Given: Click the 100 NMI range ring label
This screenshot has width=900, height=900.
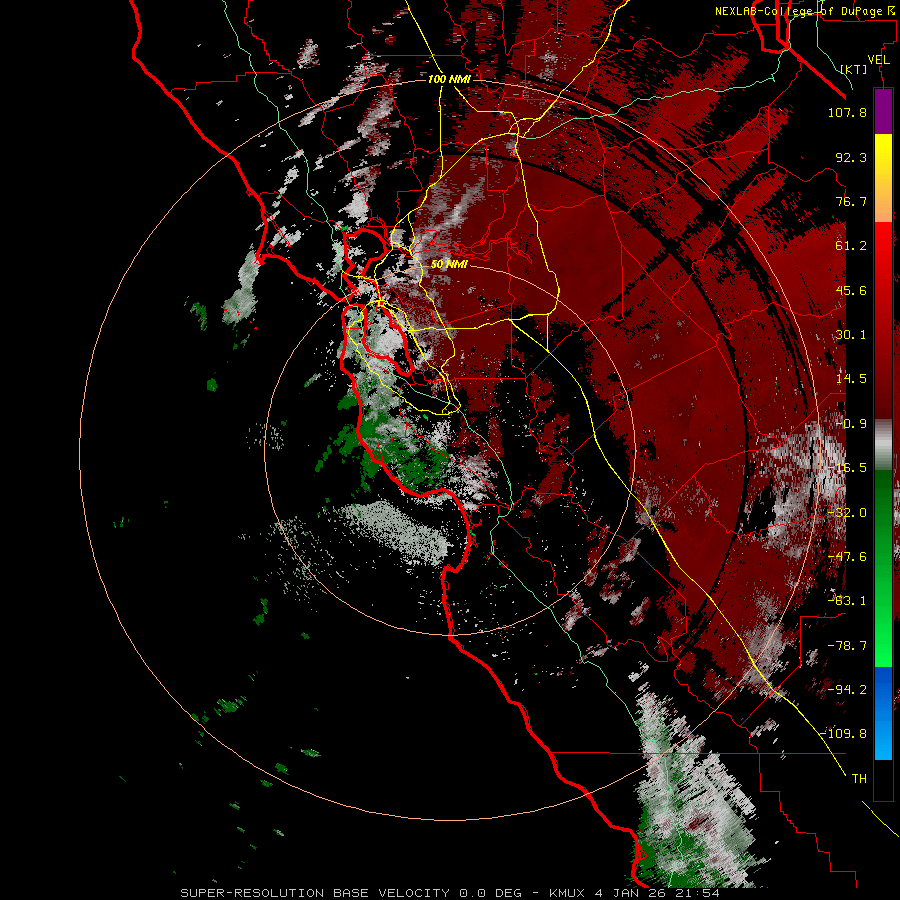Looking at the screenshot, I should (449, 79).
